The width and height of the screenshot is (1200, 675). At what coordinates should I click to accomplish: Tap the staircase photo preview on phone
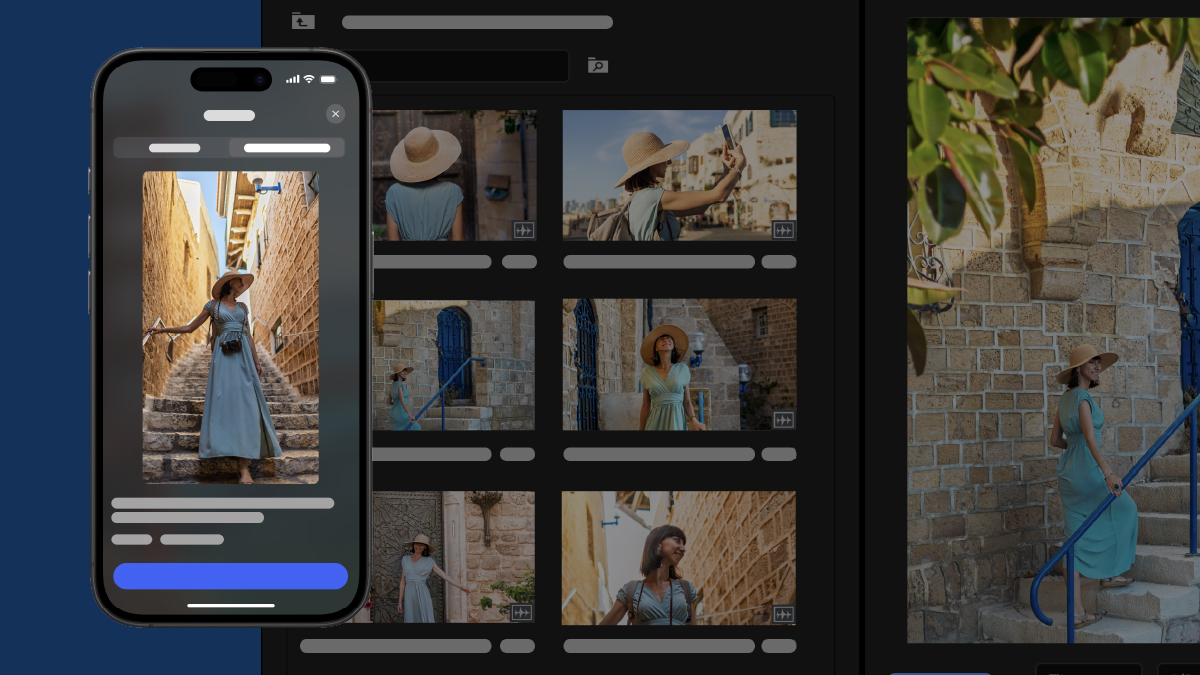click(230, 327)
